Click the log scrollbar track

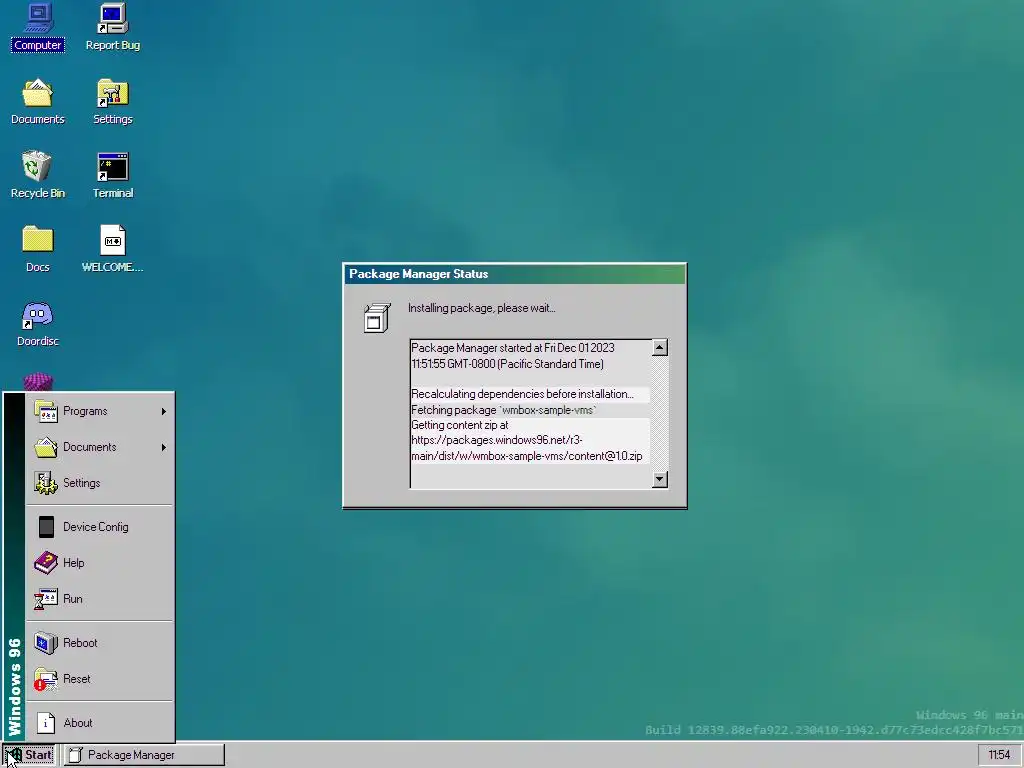click(660, 413)
